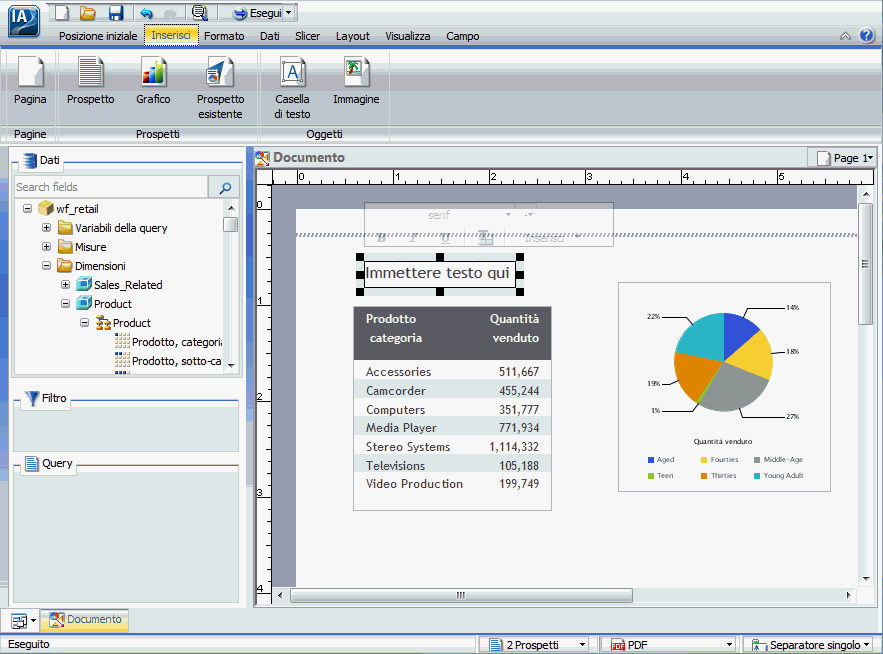Undo the last action with the blue arrow
This screenshot has width=883, height=654.
[146, 13]
